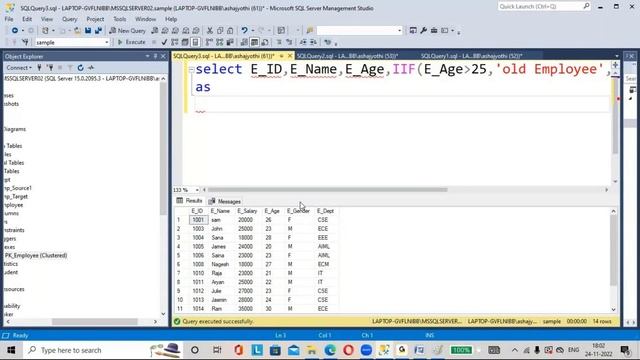The image size is (640, 360).
Task: Switch to the Messages tab
Action: pos(224,201)
